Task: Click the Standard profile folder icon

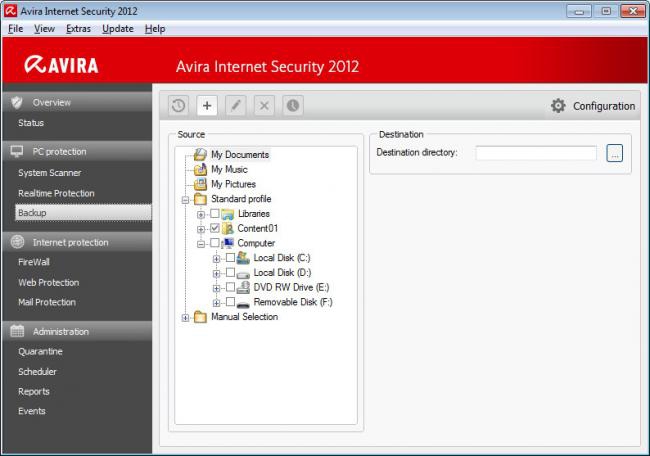Action: coord(200,199)
